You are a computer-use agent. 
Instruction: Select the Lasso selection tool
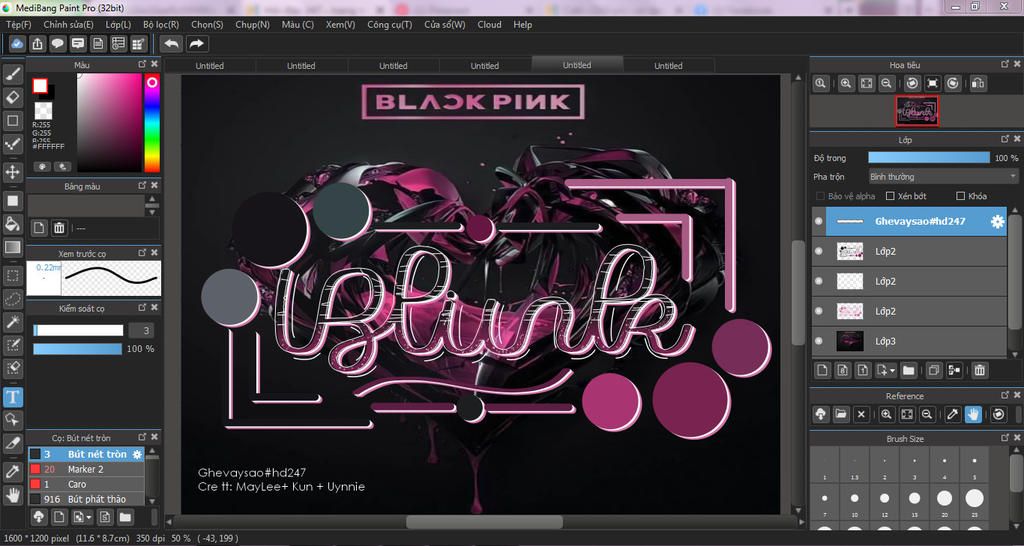point(12,299)
